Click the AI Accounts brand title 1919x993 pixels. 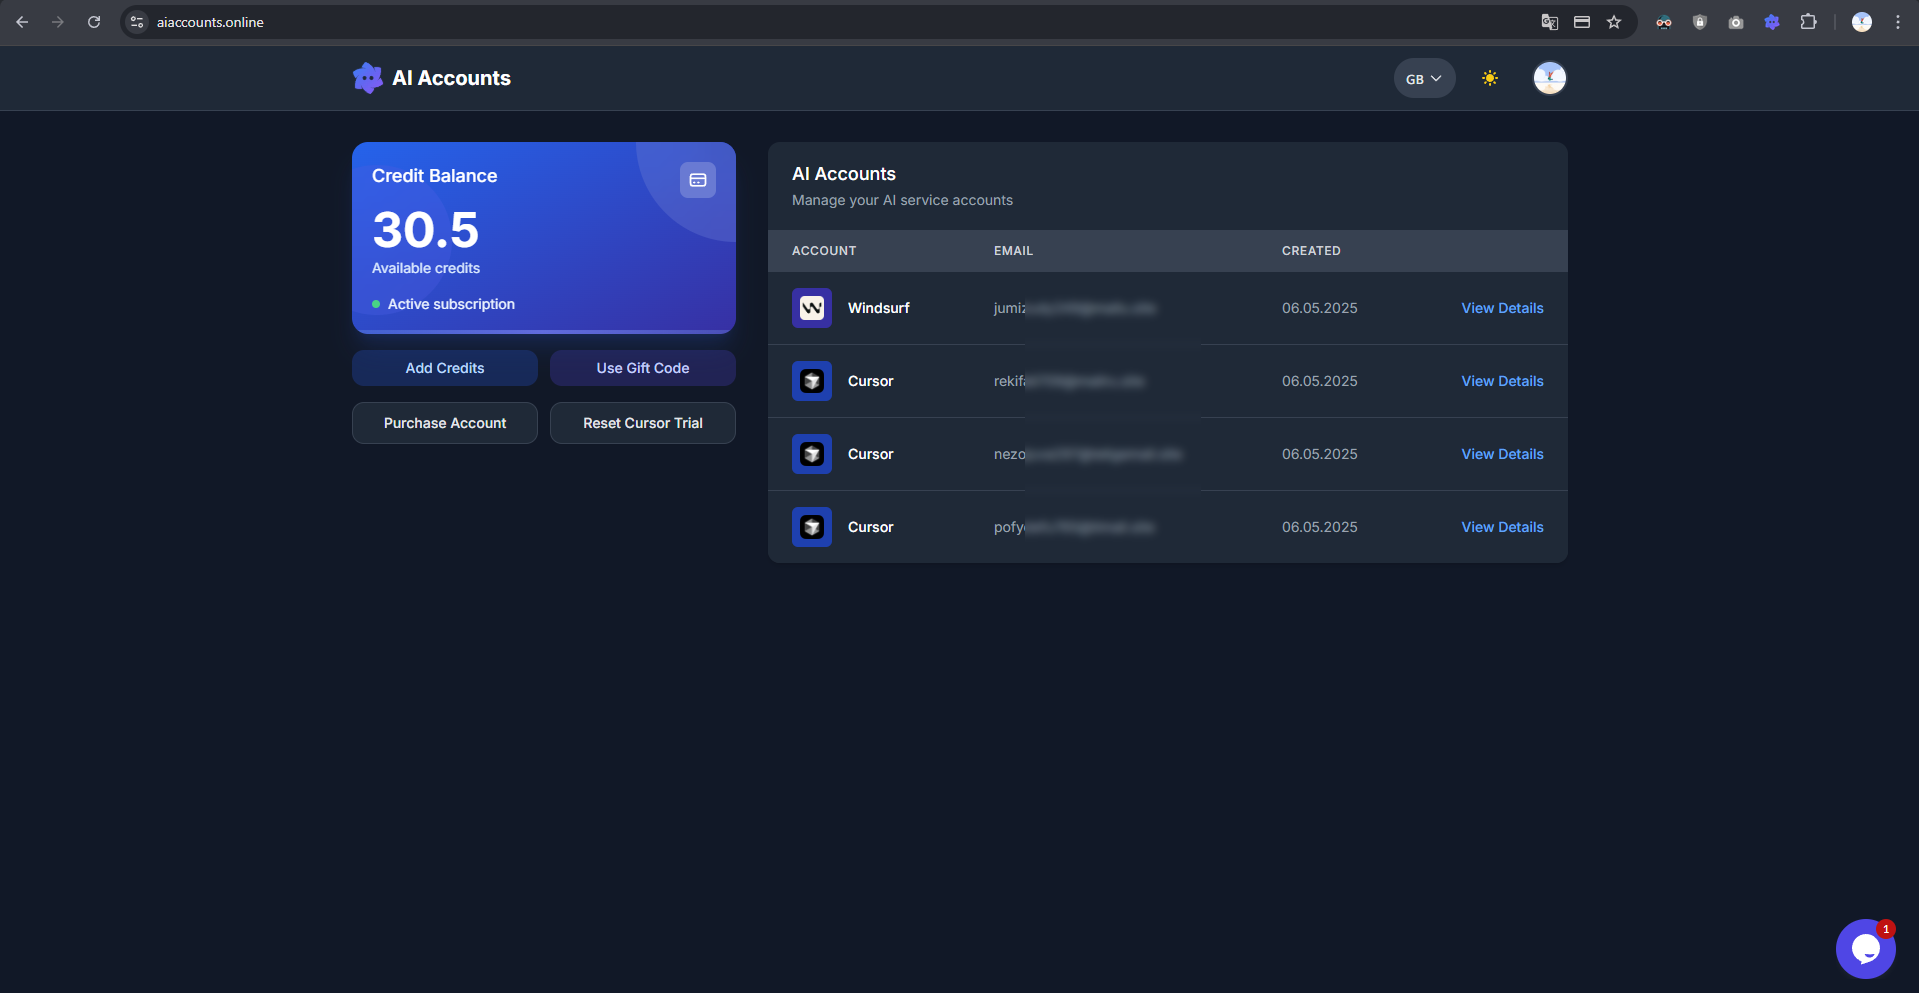click(x=451, y=78)
